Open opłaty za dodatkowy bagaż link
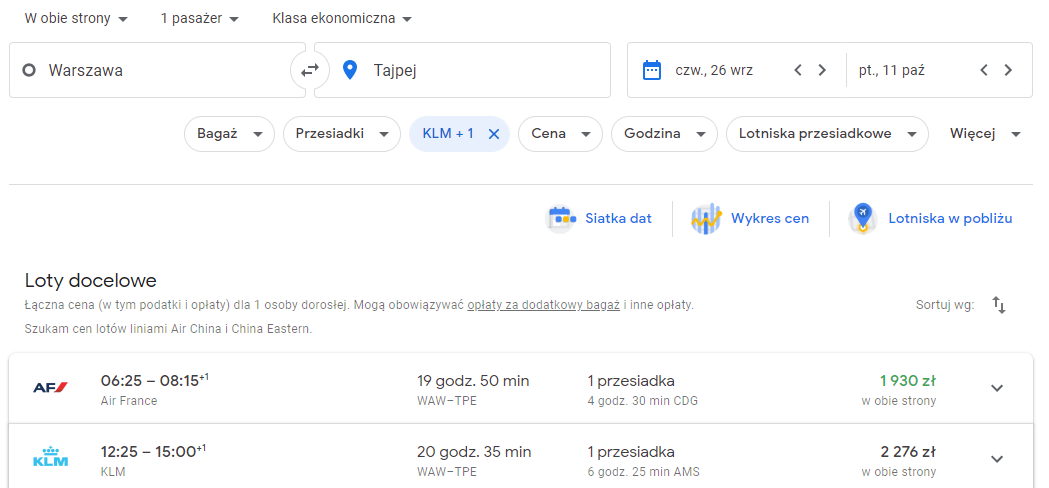1049x488 pixels. [544, 305]
